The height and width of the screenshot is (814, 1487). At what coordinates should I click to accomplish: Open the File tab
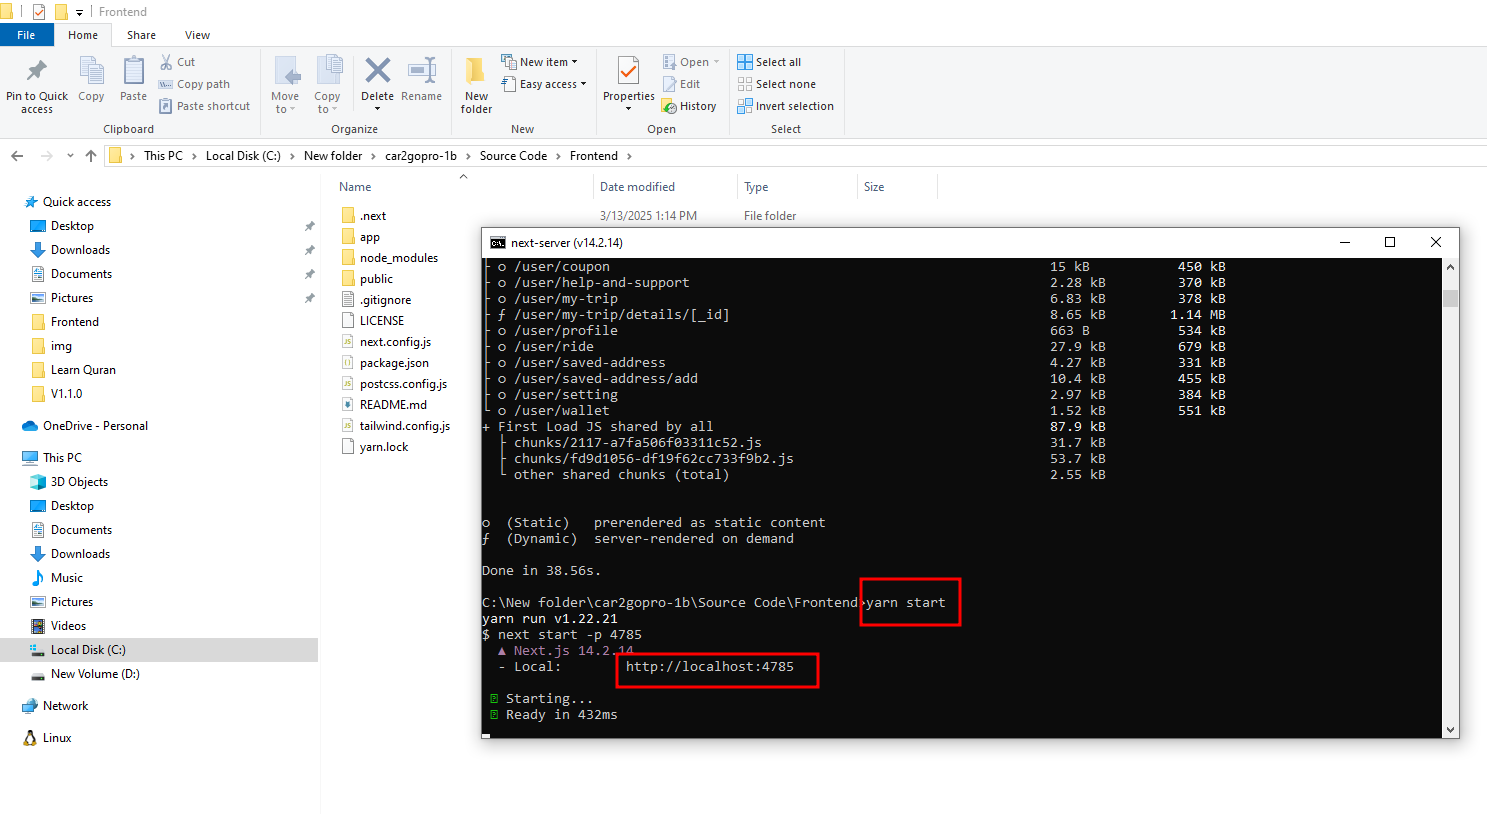[26, 35]
